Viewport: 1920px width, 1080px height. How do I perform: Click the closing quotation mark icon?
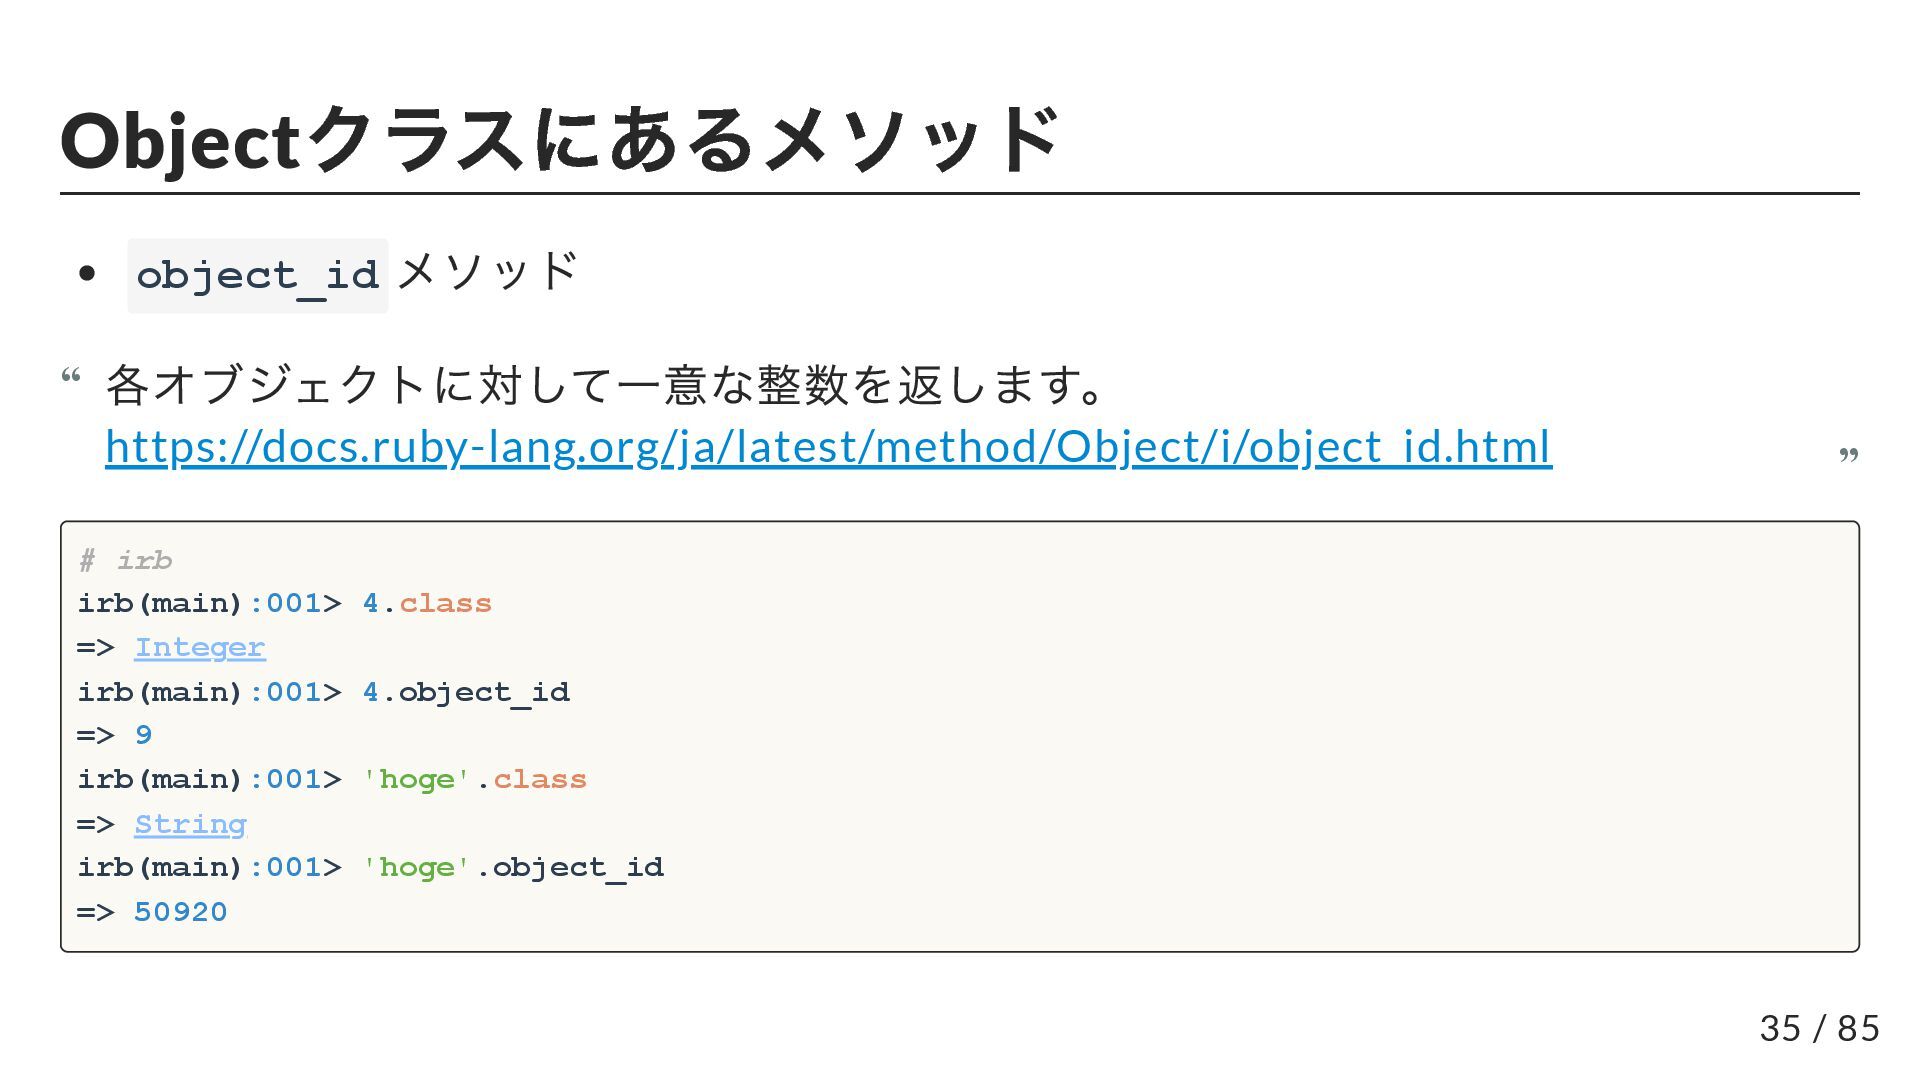click(x=1848, y=455)
